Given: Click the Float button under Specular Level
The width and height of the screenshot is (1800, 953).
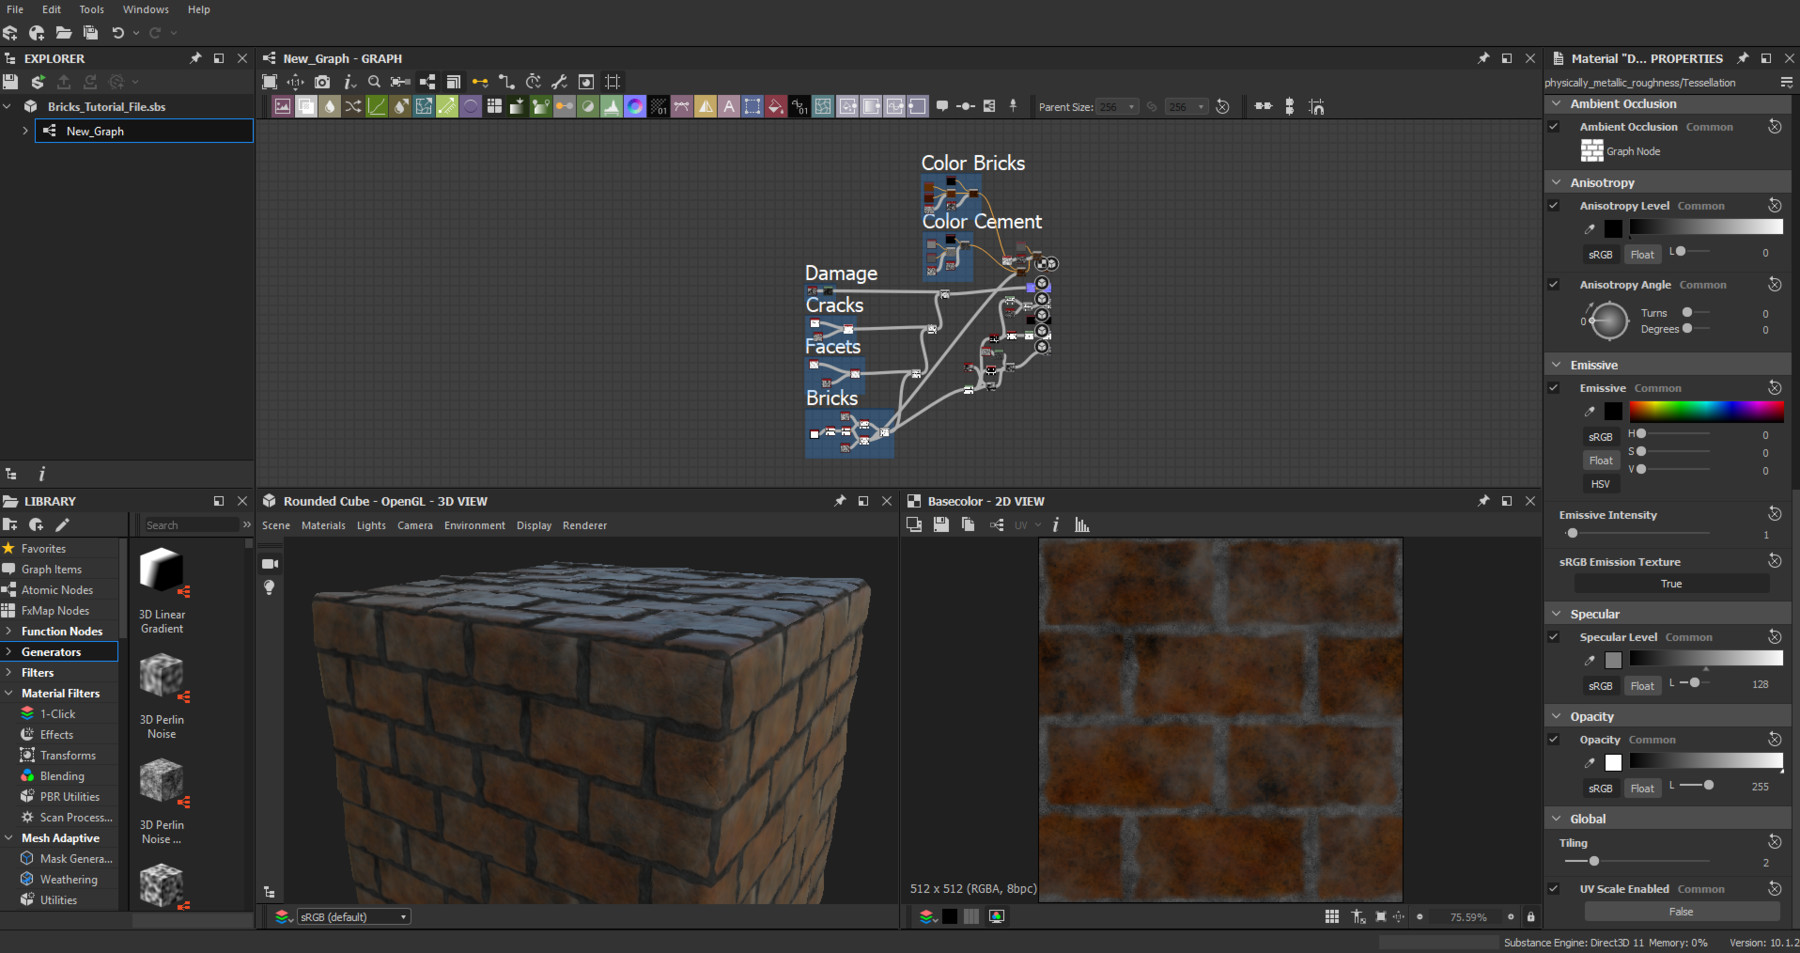Looking at the screenshot, I should [x=1641, y=685].
